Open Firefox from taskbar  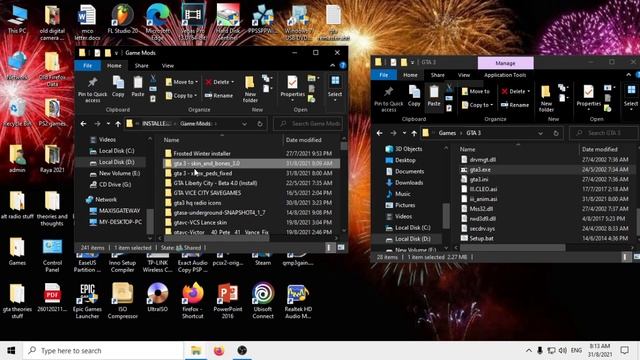[219, 351]
